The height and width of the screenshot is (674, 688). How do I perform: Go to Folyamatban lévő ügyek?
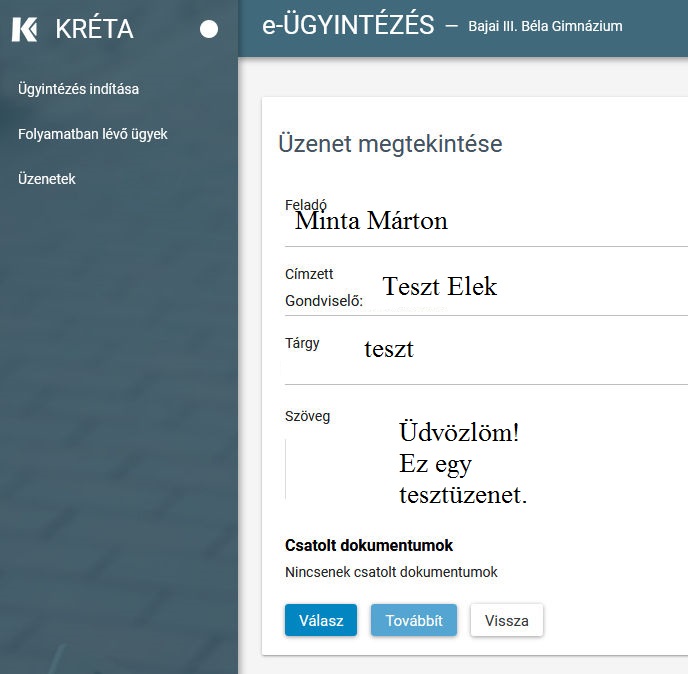click(x=92, y=134)
